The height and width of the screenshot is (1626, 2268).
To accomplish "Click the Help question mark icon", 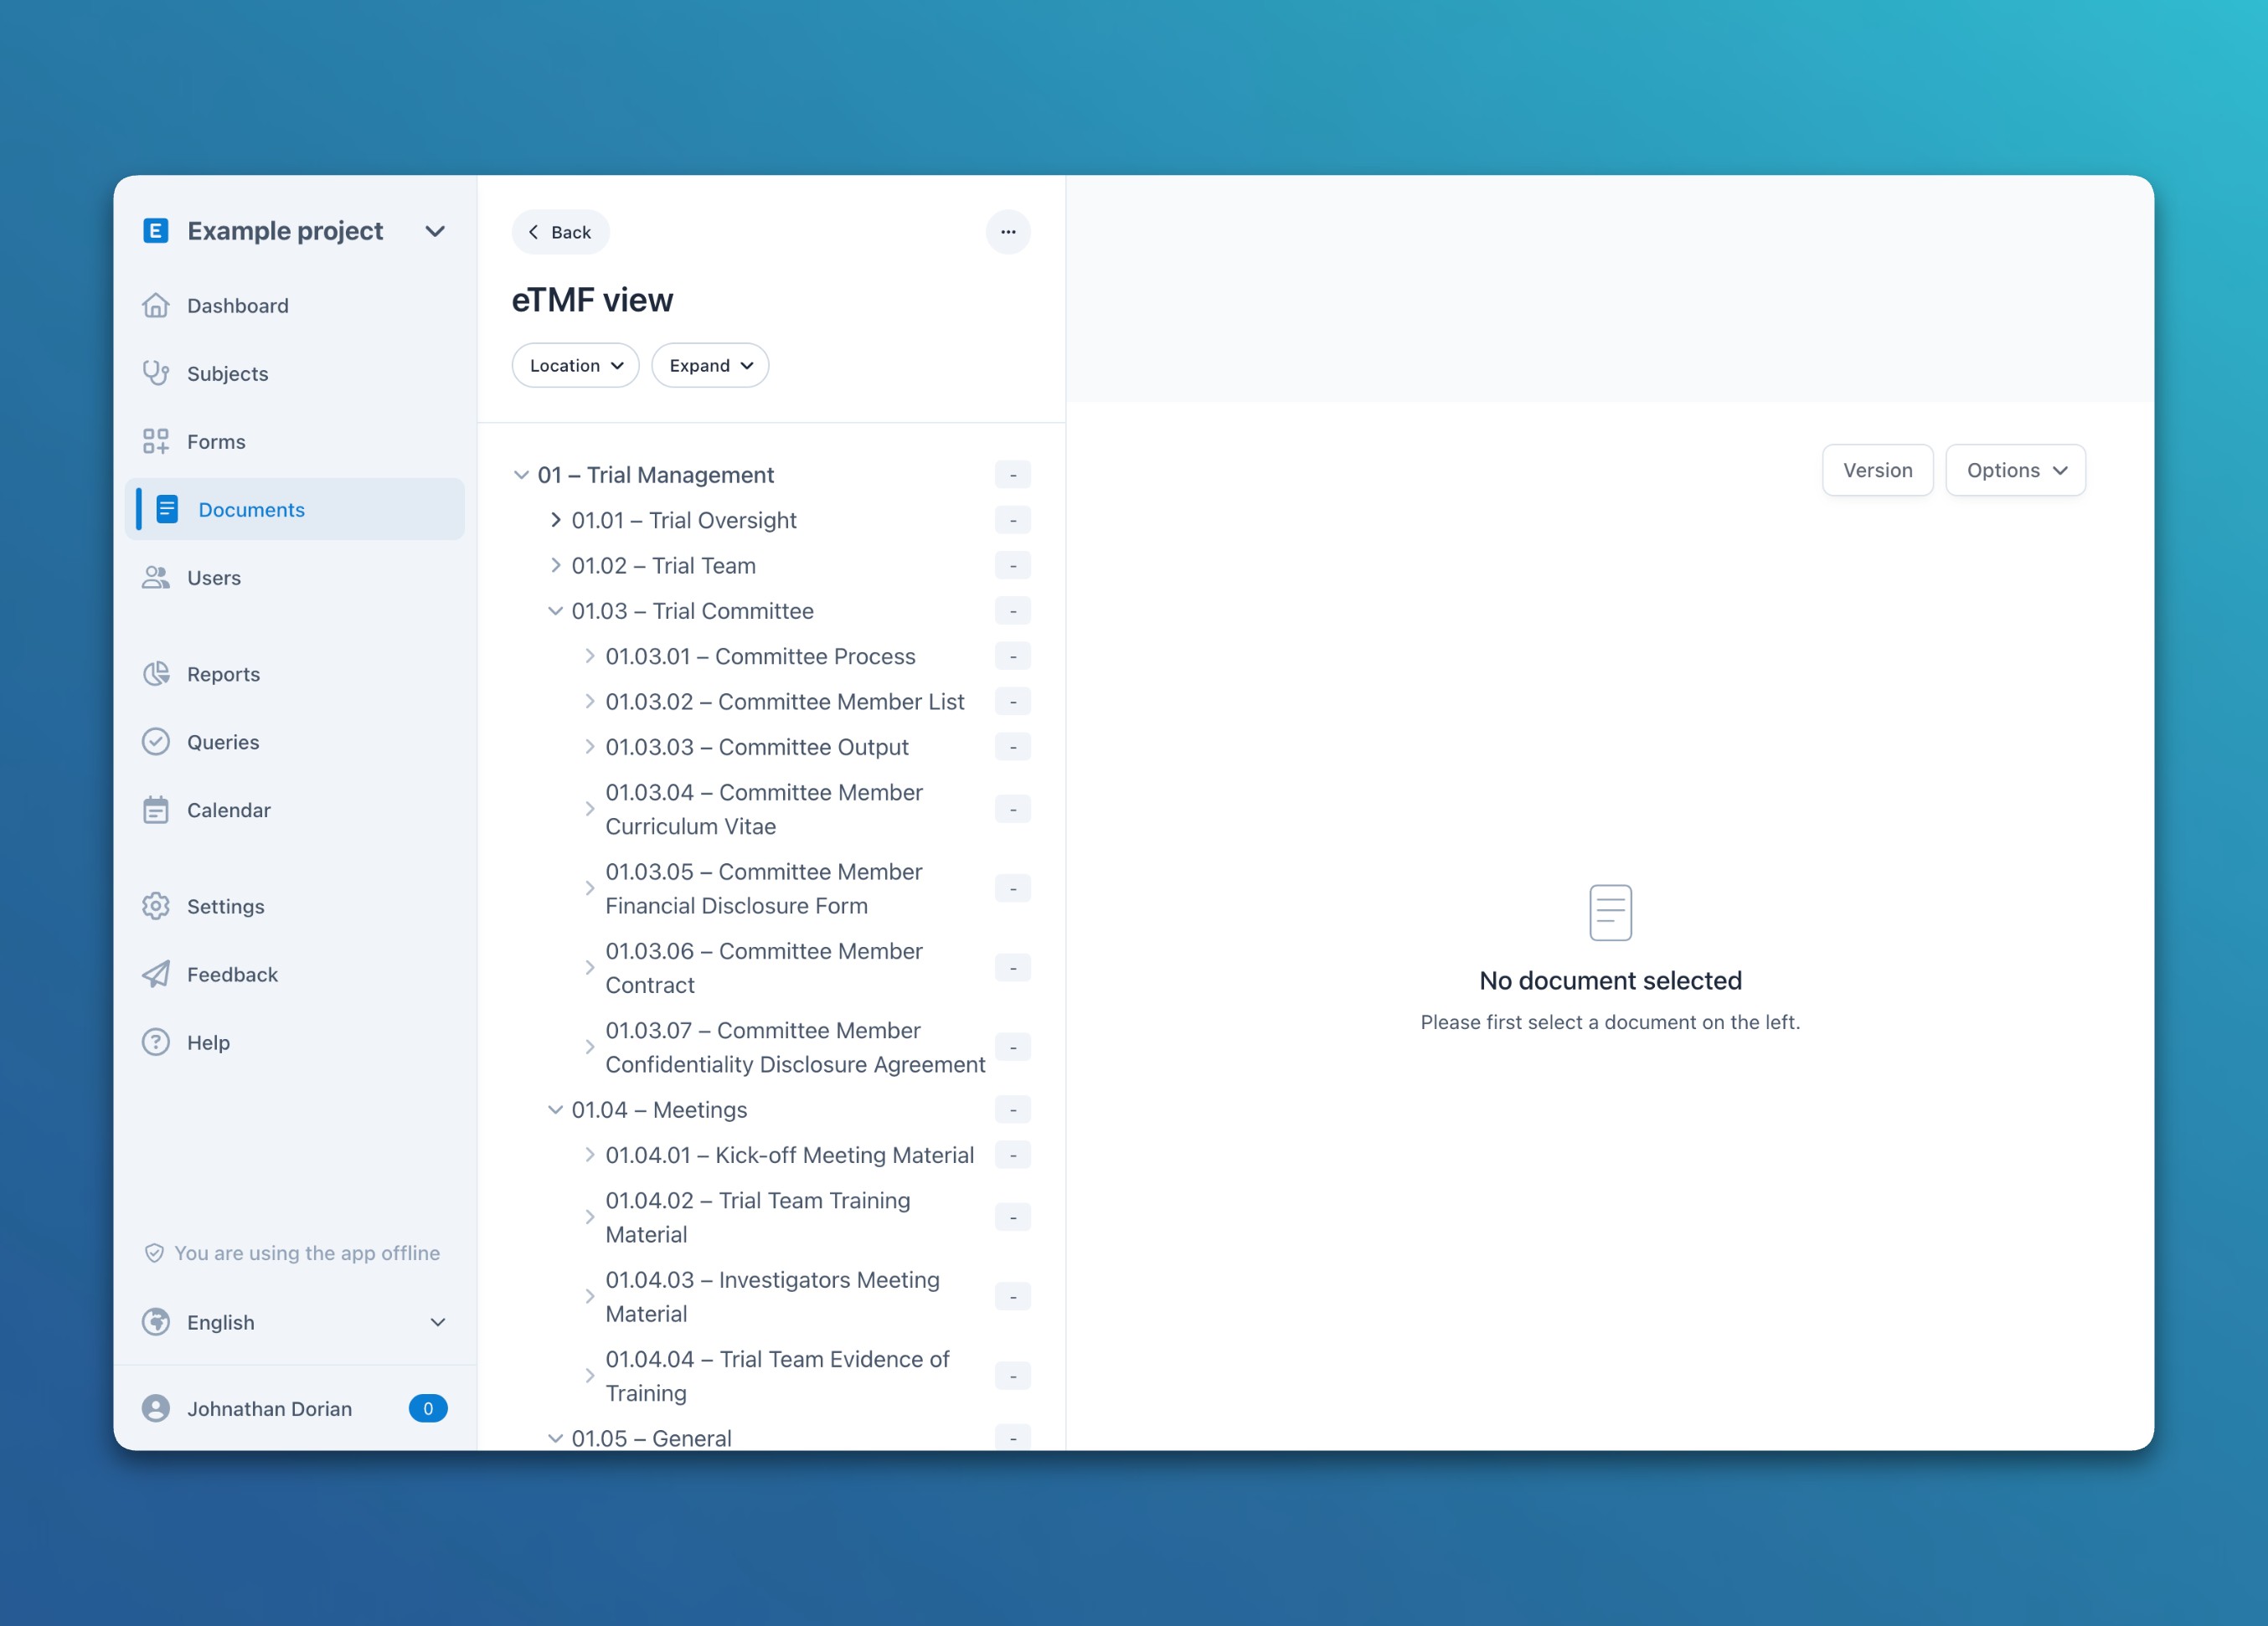I will [x=156, y=1042].
